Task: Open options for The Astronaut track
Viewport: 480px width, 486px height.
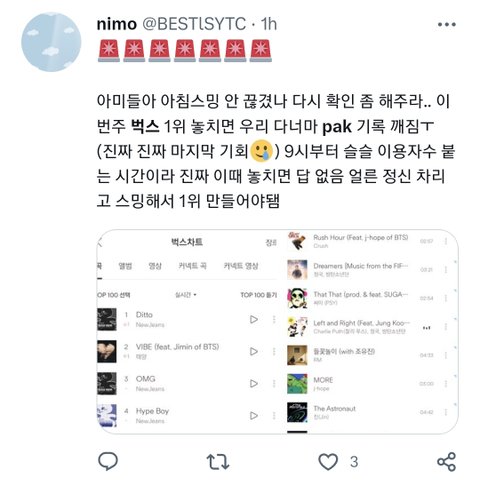Action: click(x=446, y=412)
